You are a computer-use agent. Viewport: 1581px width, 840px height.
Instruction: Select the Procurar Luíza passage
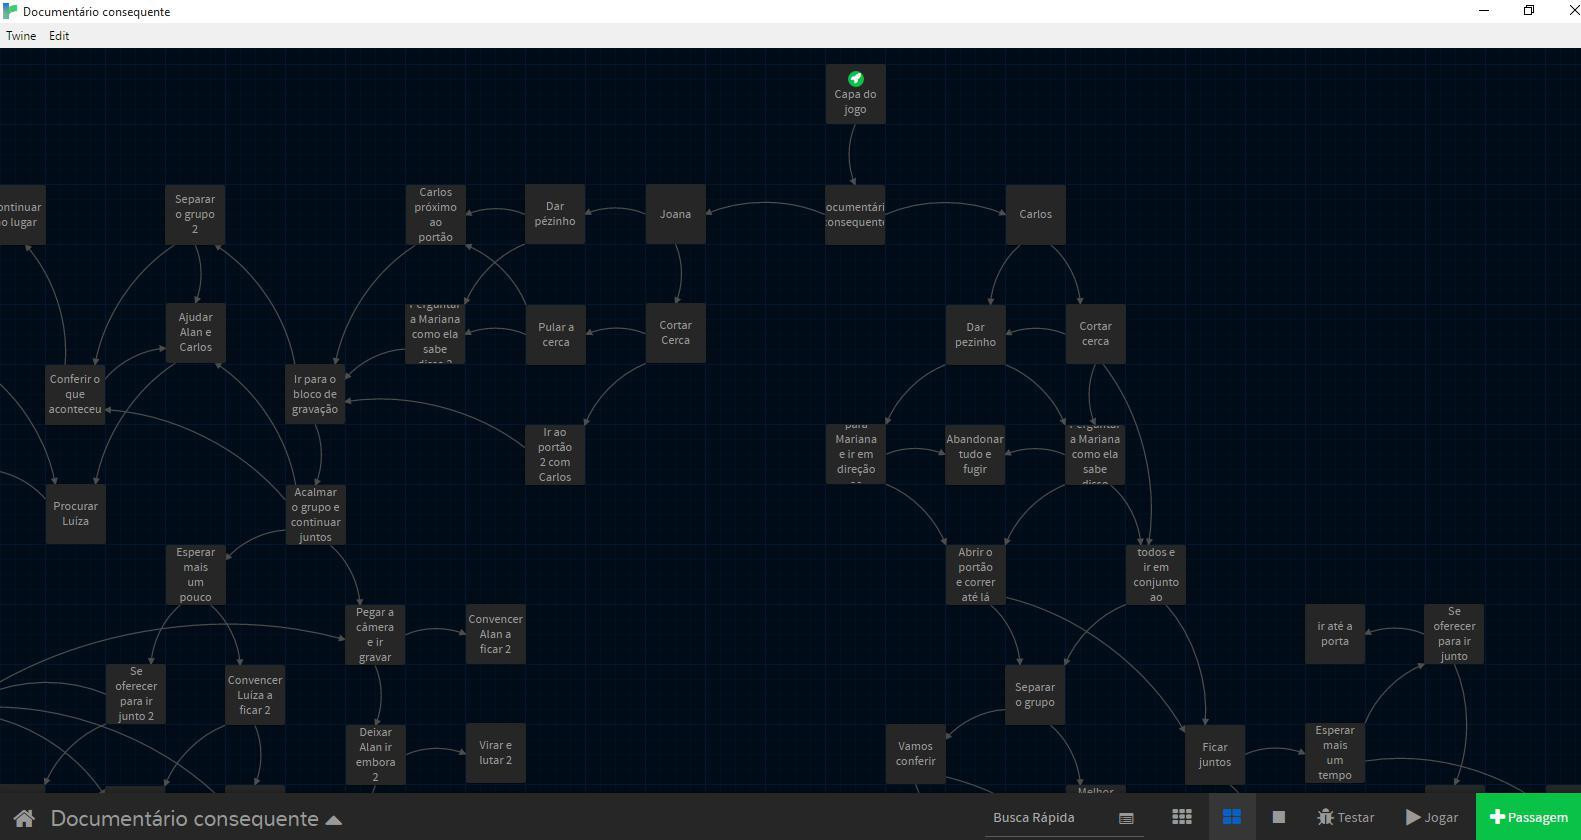pos(75,514)
